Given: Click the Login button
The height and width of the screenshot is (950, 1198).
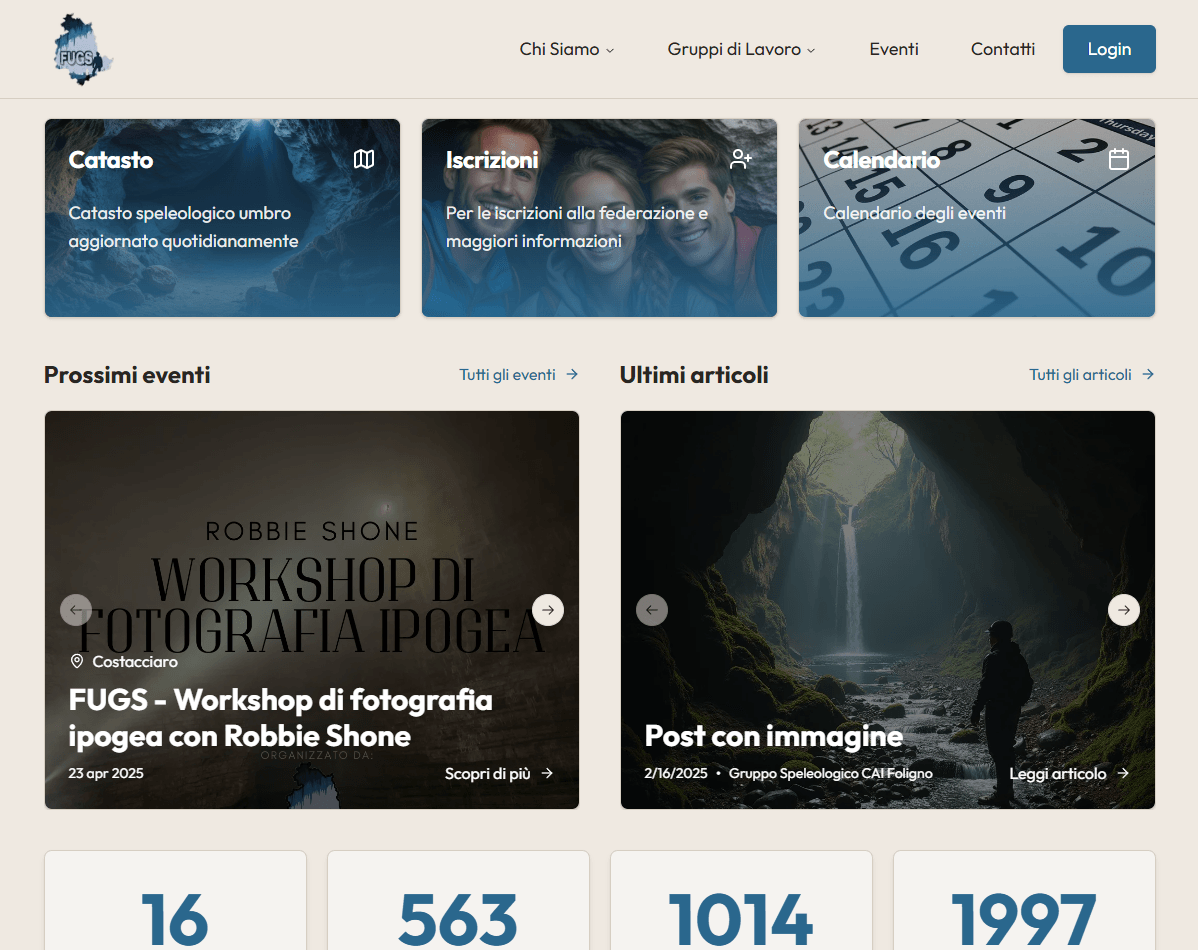Looking at the screenshot, I should point(1109,49).
